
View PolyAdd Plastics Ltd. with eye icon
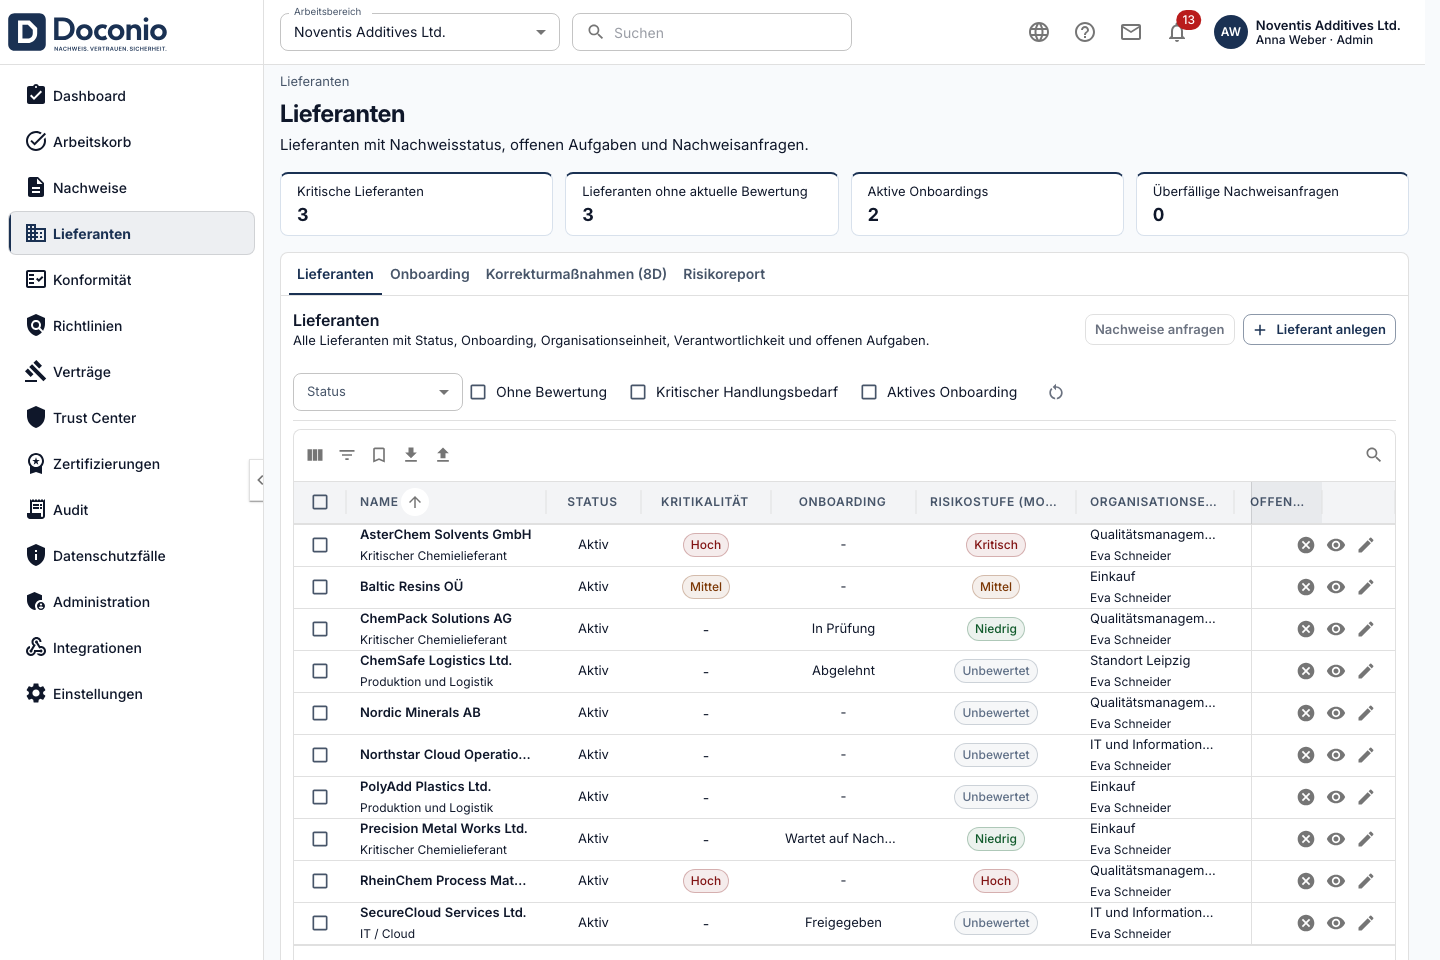click(1336, 797)
